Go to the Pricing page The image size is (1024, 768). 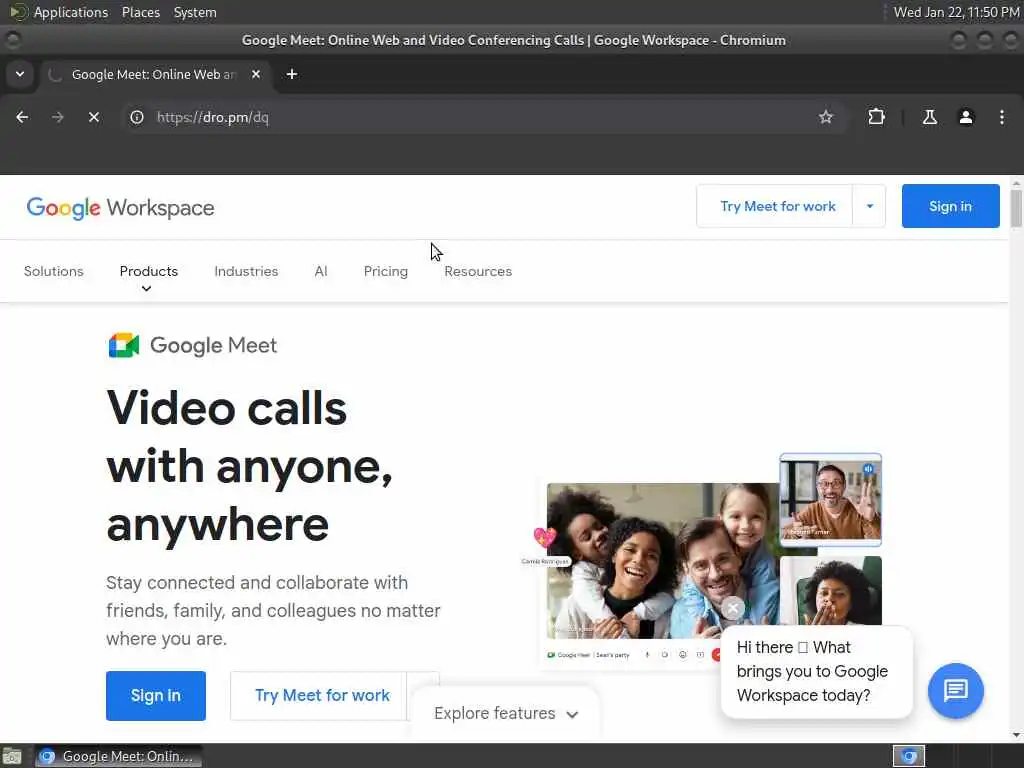pos(386,271)
